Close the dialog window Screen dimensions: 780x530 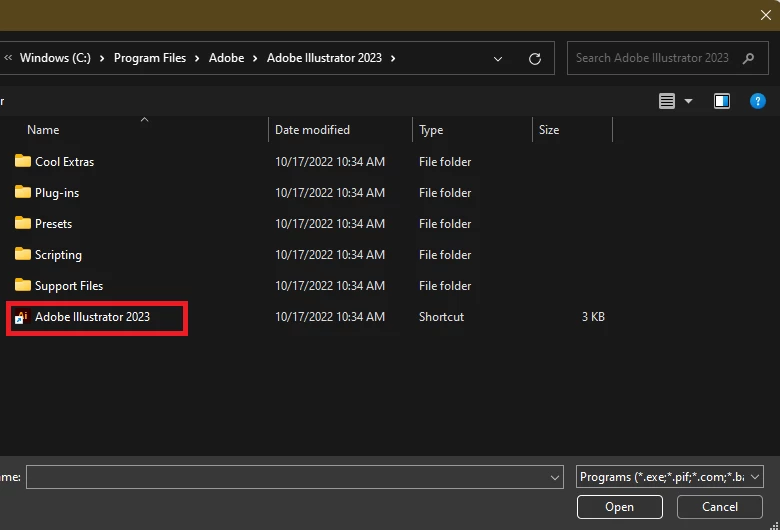766,15
